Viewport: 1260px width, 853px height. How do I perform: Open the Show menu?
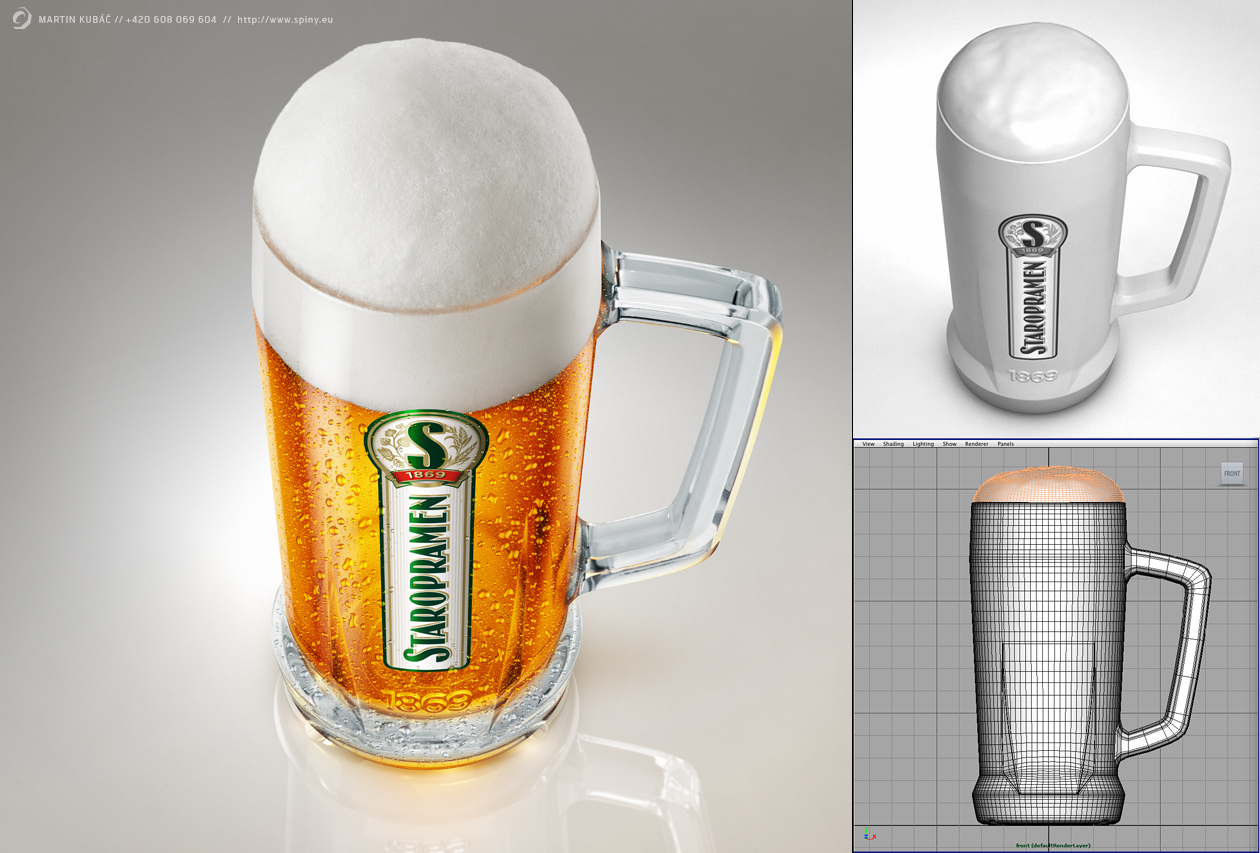pyautogui.click(x=949, y=444)
